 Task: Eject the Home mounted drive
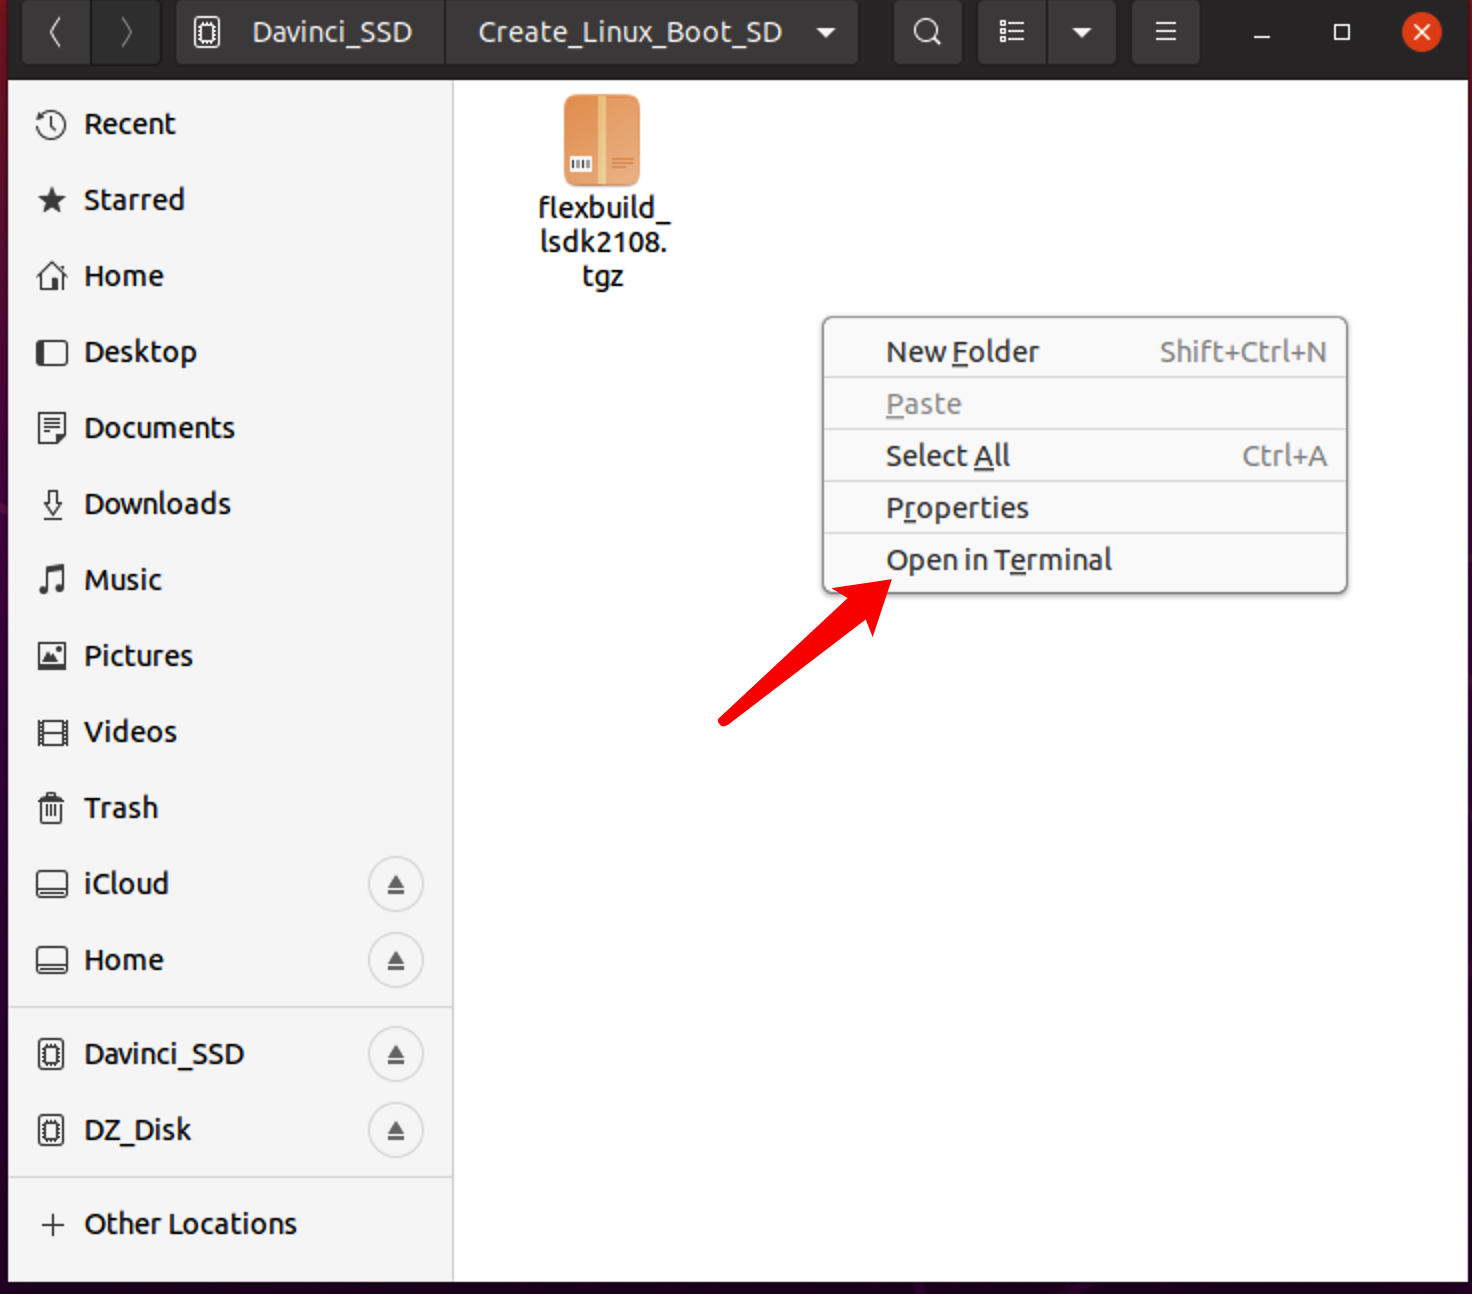pos(396,960)
